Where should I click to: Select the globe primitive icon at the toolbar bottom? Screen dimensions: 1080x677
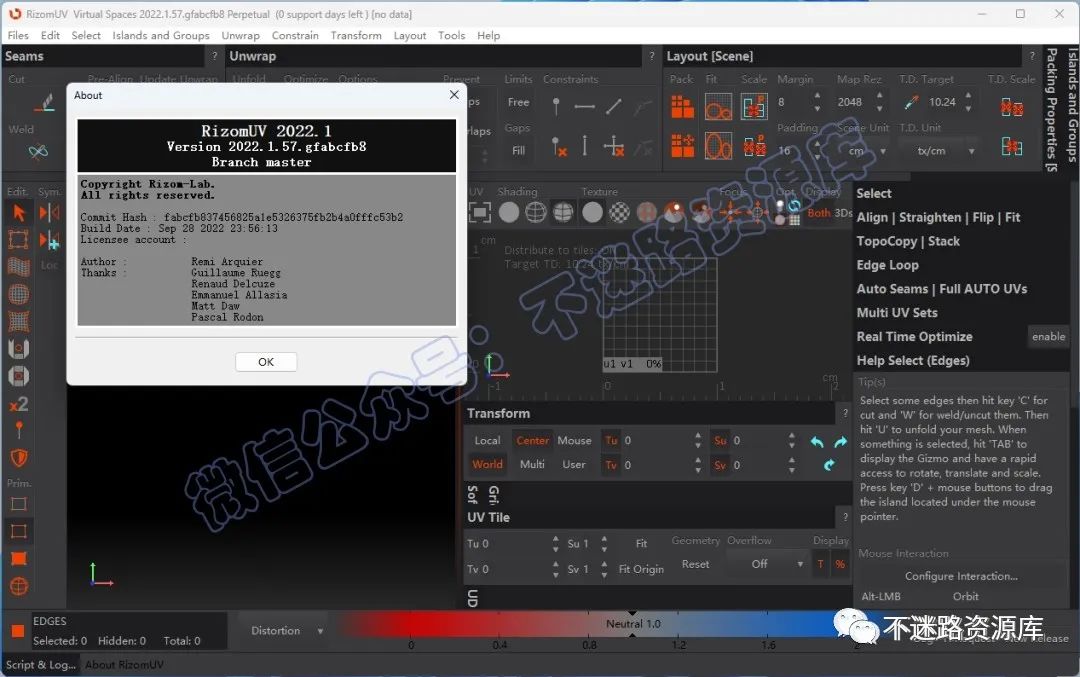[19, 586]
